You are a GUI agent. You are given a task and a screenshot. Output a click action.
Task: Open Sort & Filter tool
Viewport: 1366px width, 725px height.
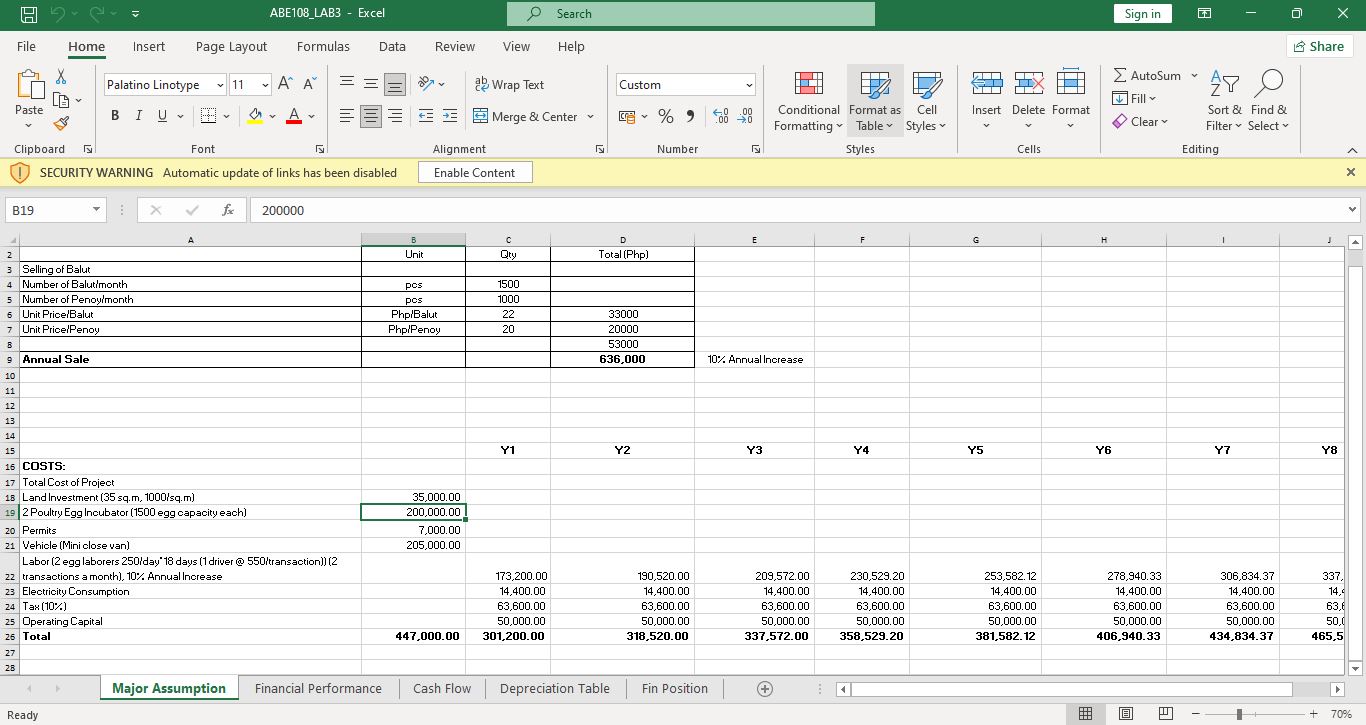click(1224, 101)
